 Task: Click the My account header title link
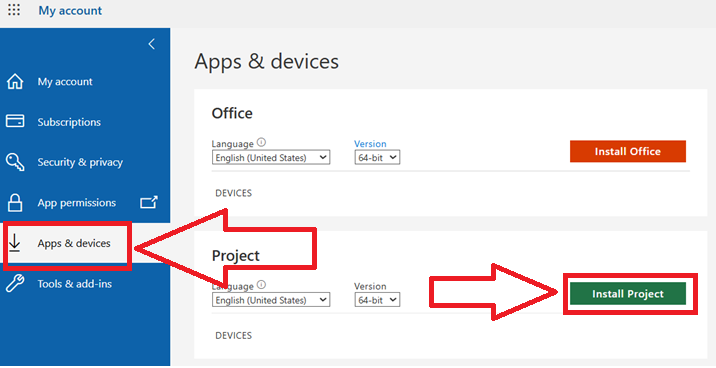[x=70, y=11]
